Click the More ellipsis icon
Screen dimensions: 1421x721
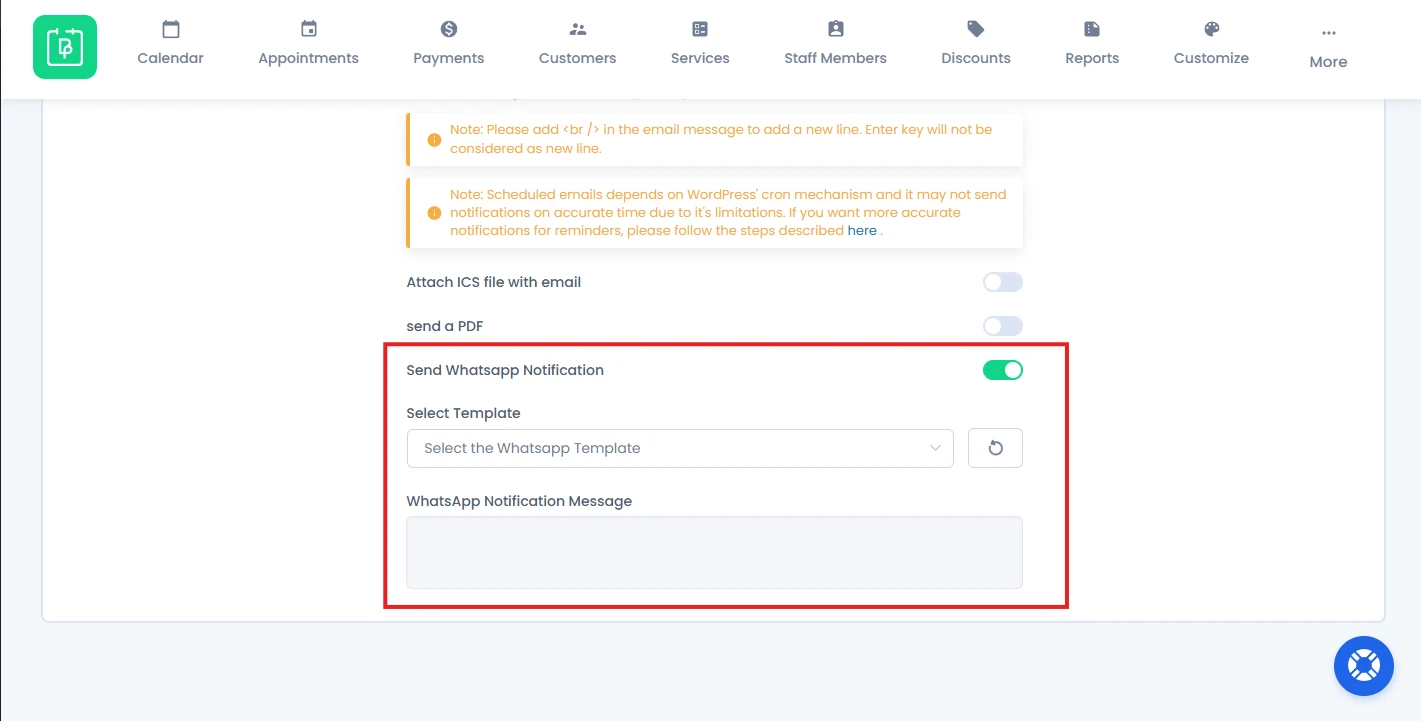click(x=1329, y=33)
